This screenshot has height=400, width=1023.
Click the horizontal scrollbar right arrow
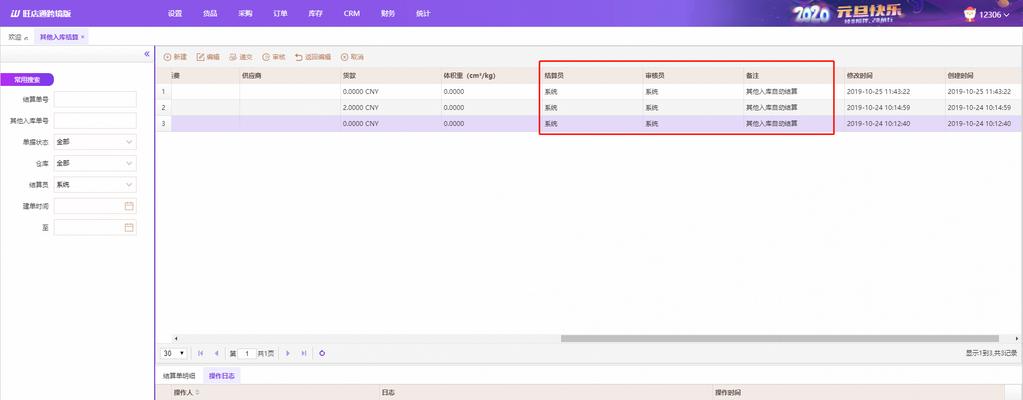[x=1017, y=338]
